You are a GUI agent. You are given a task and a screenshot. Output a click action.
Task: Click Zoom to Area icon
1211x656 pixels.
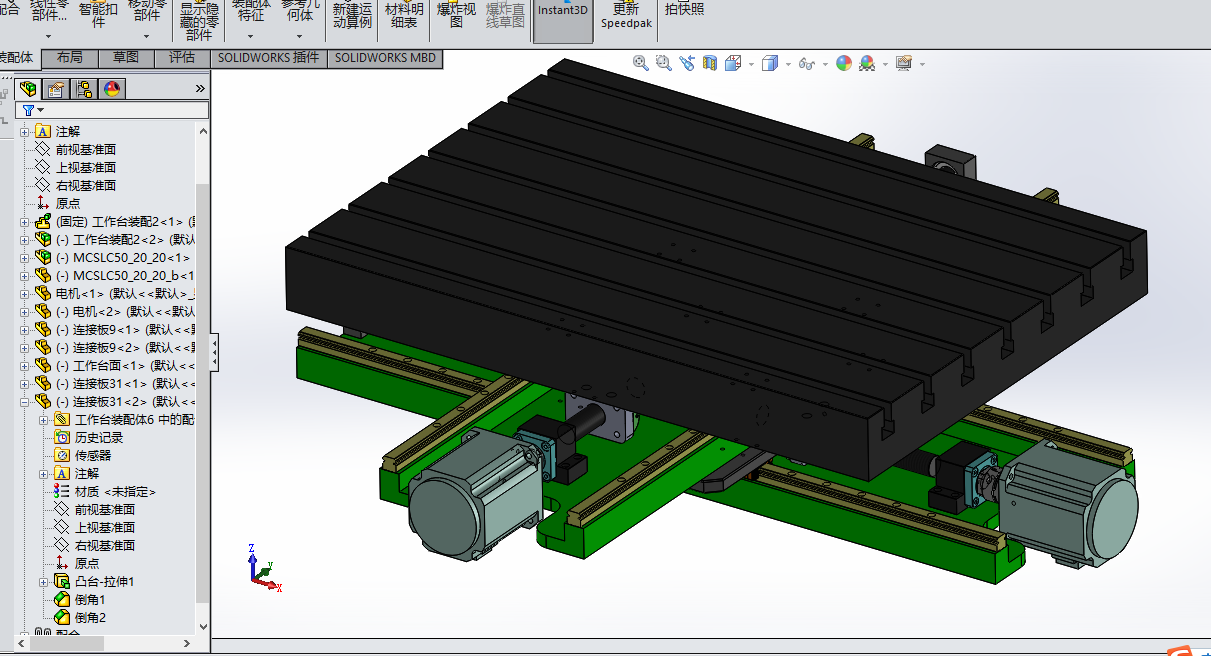click(x=664, y=63)
